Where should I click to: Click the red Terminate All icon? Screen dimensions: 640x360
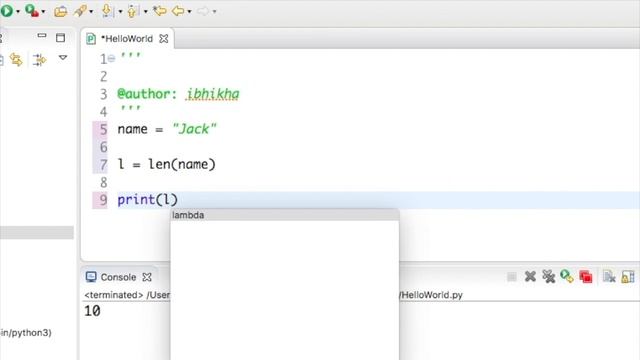point(586,277)
